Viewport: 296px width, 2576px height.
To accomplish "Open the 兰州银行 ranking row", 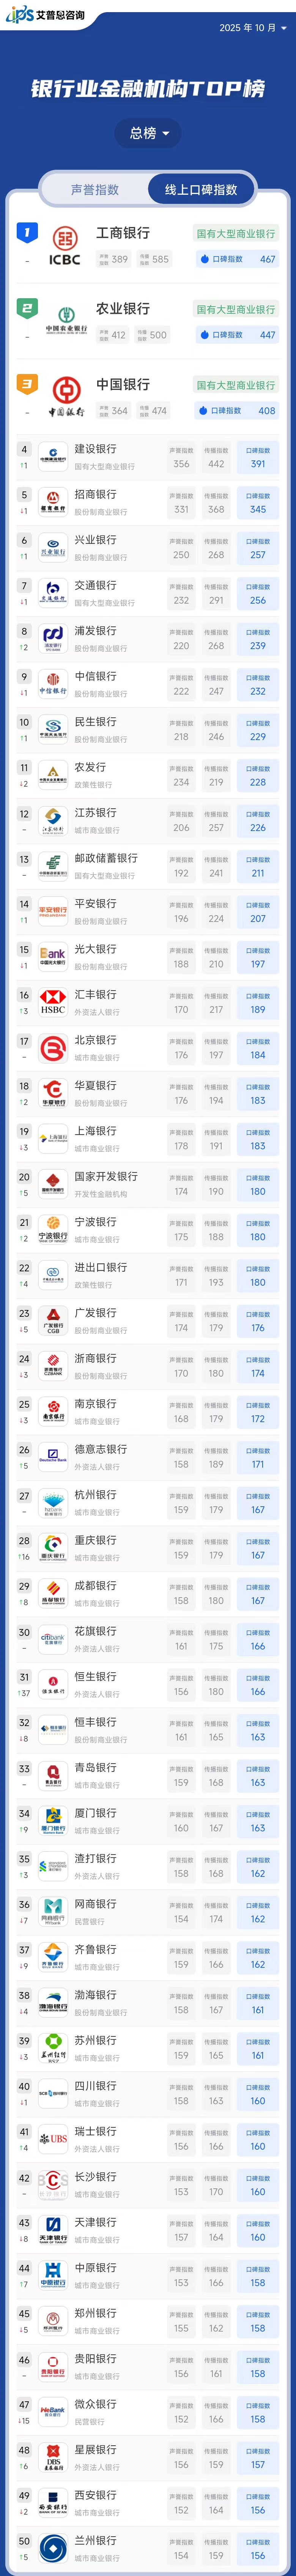I will (x=148, y=2548).
